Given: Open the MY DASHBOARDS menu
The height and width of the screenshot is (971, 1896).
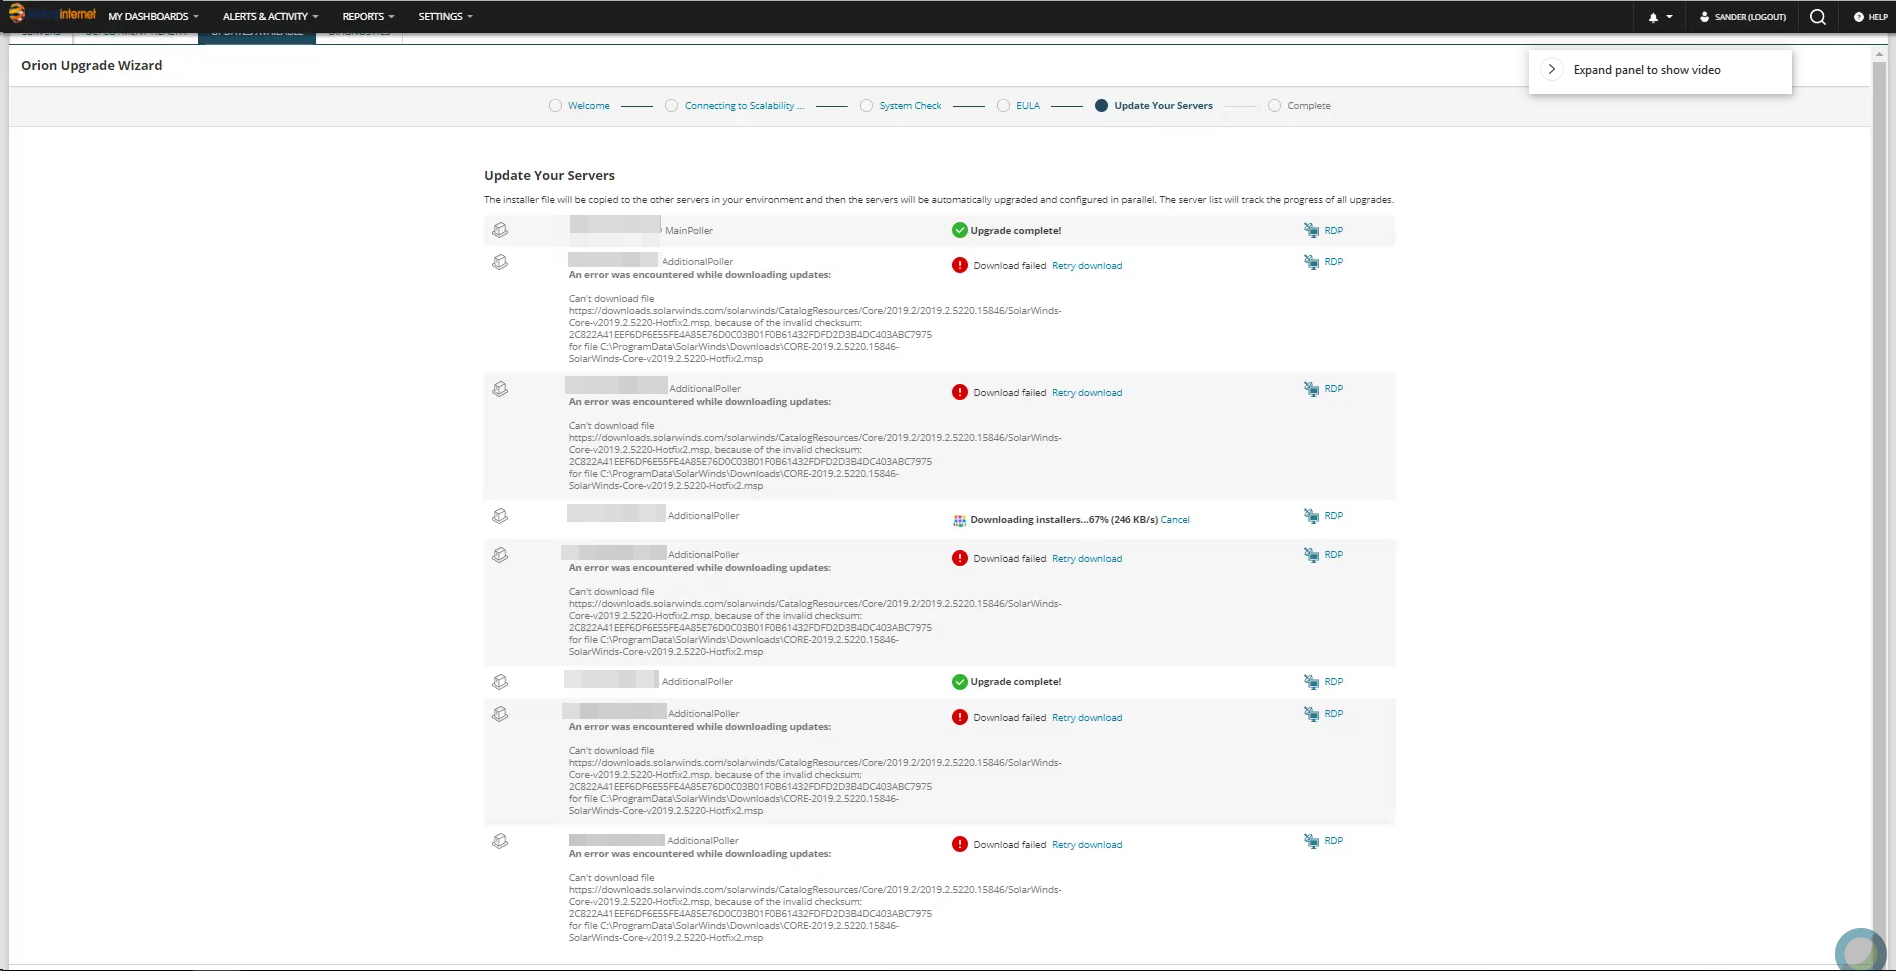Looking at the screenshot, I should click(153, 17).
